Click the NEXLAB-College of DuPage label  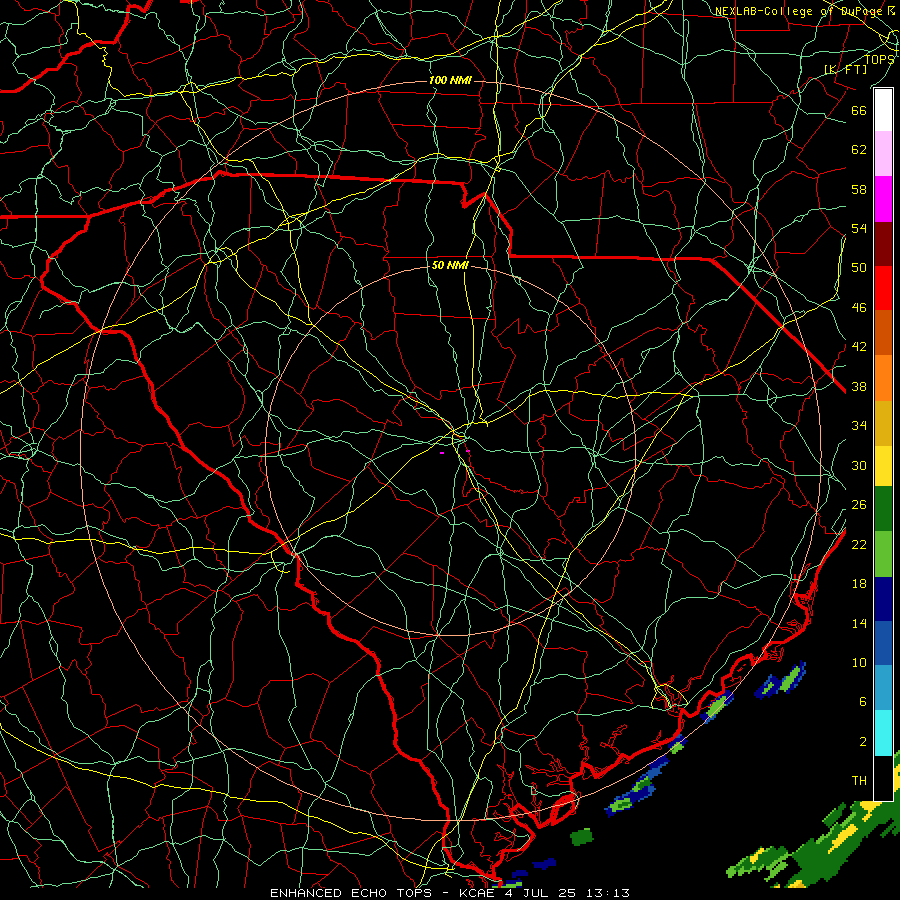802,11
